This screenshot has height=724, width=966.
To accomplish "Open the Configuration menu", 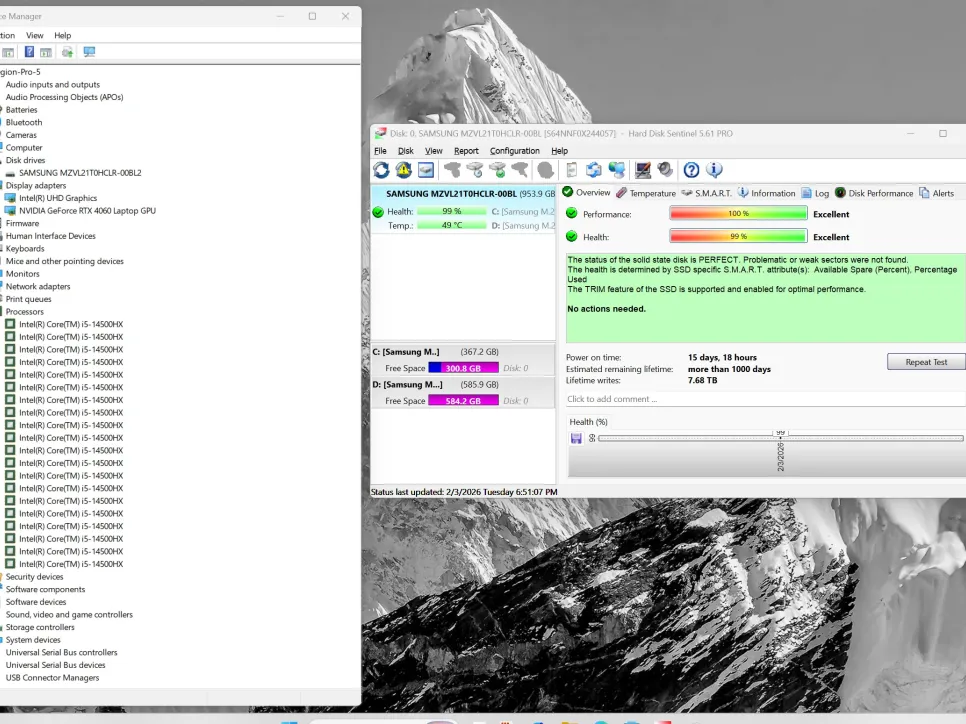I will (x=514, y=151).
